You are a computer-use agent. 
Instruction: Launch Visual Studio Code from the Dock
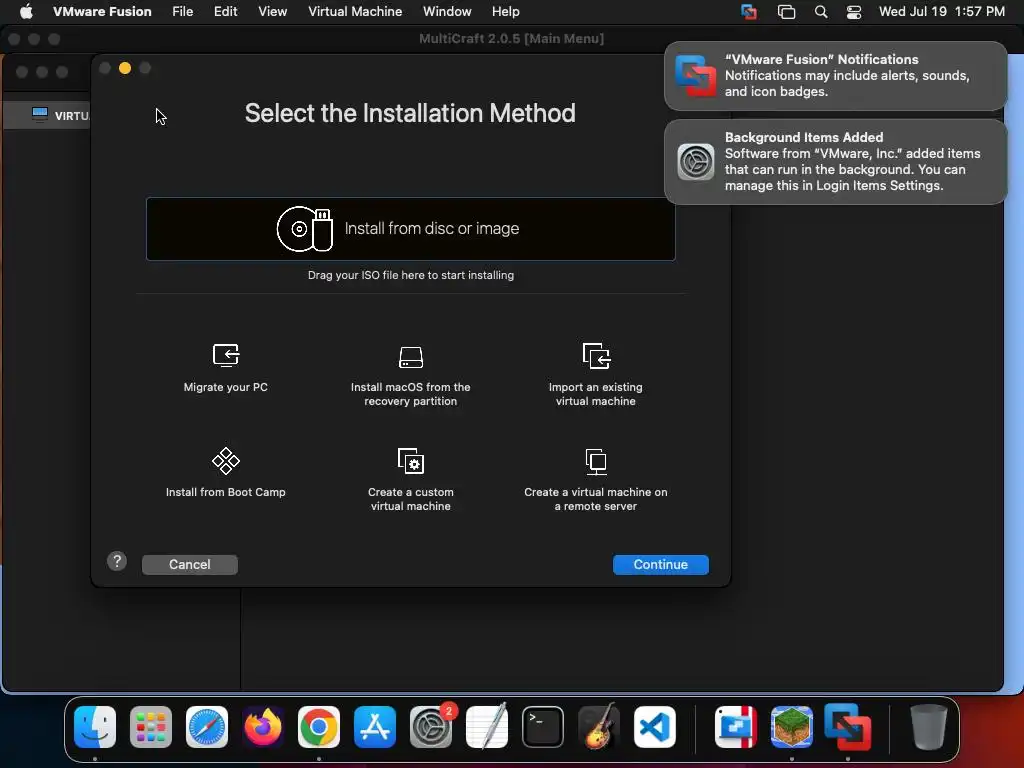(654, 726)
